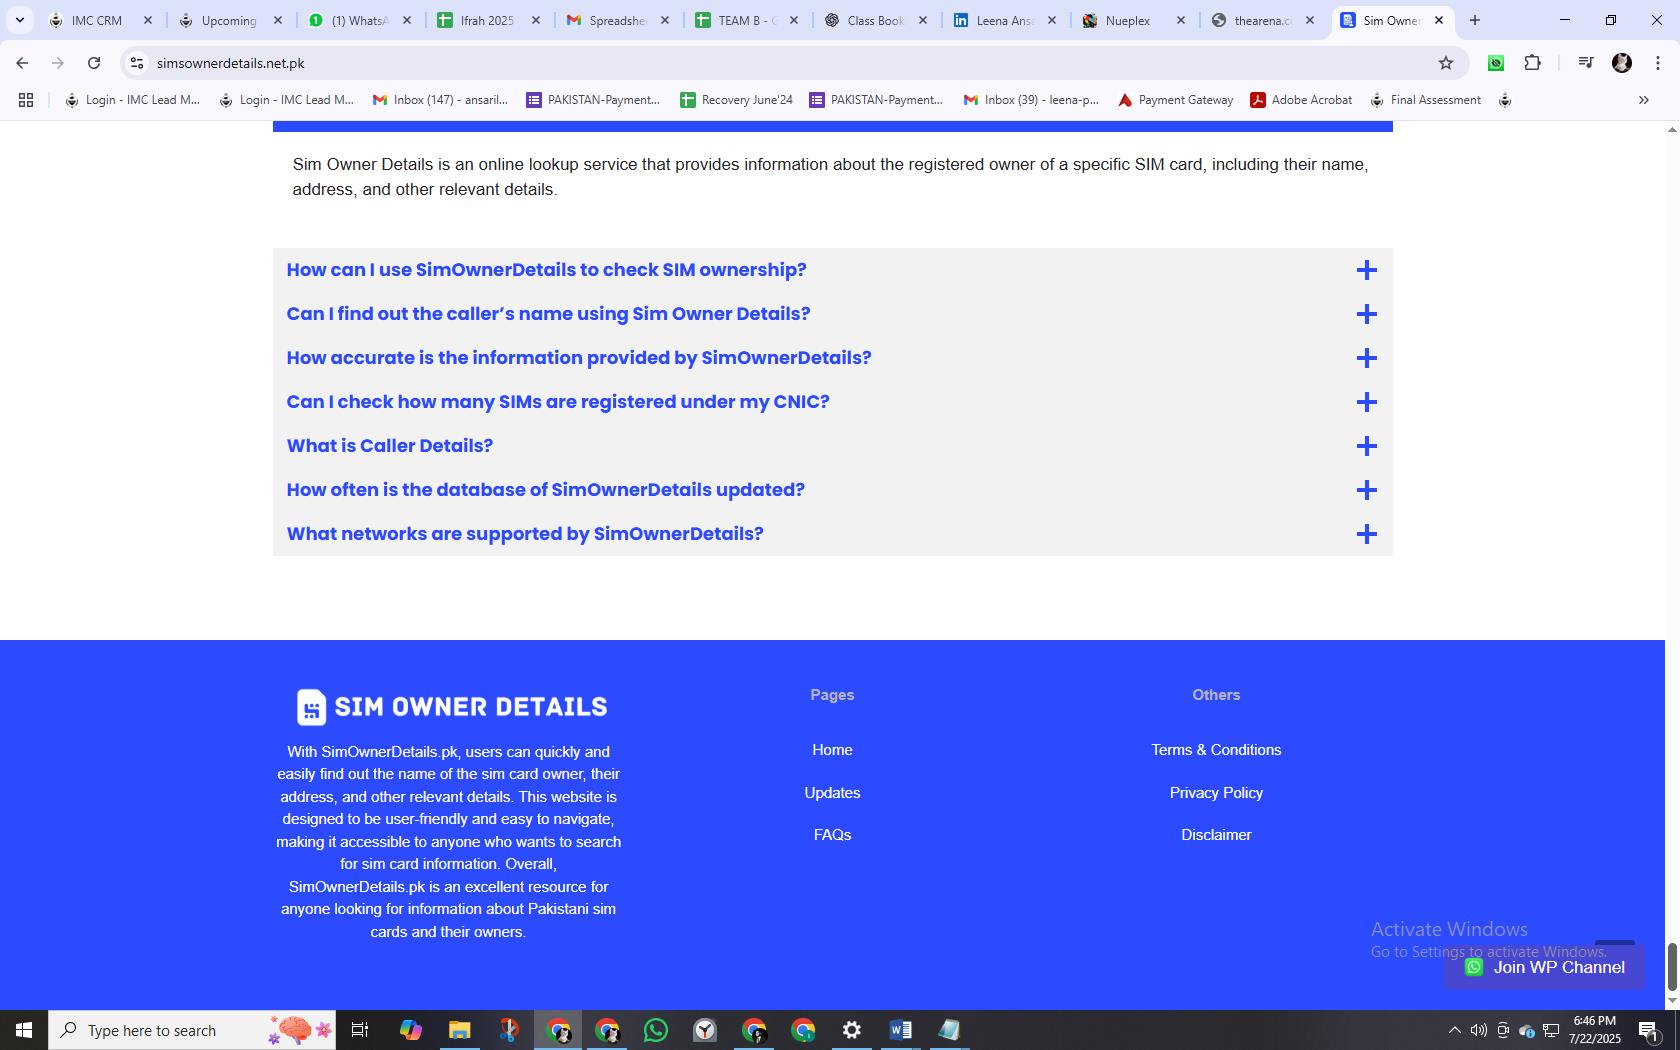The image size is (1680, 1050).
Task: Switch to the Class Book tab
Action: [x=876, y=20]
